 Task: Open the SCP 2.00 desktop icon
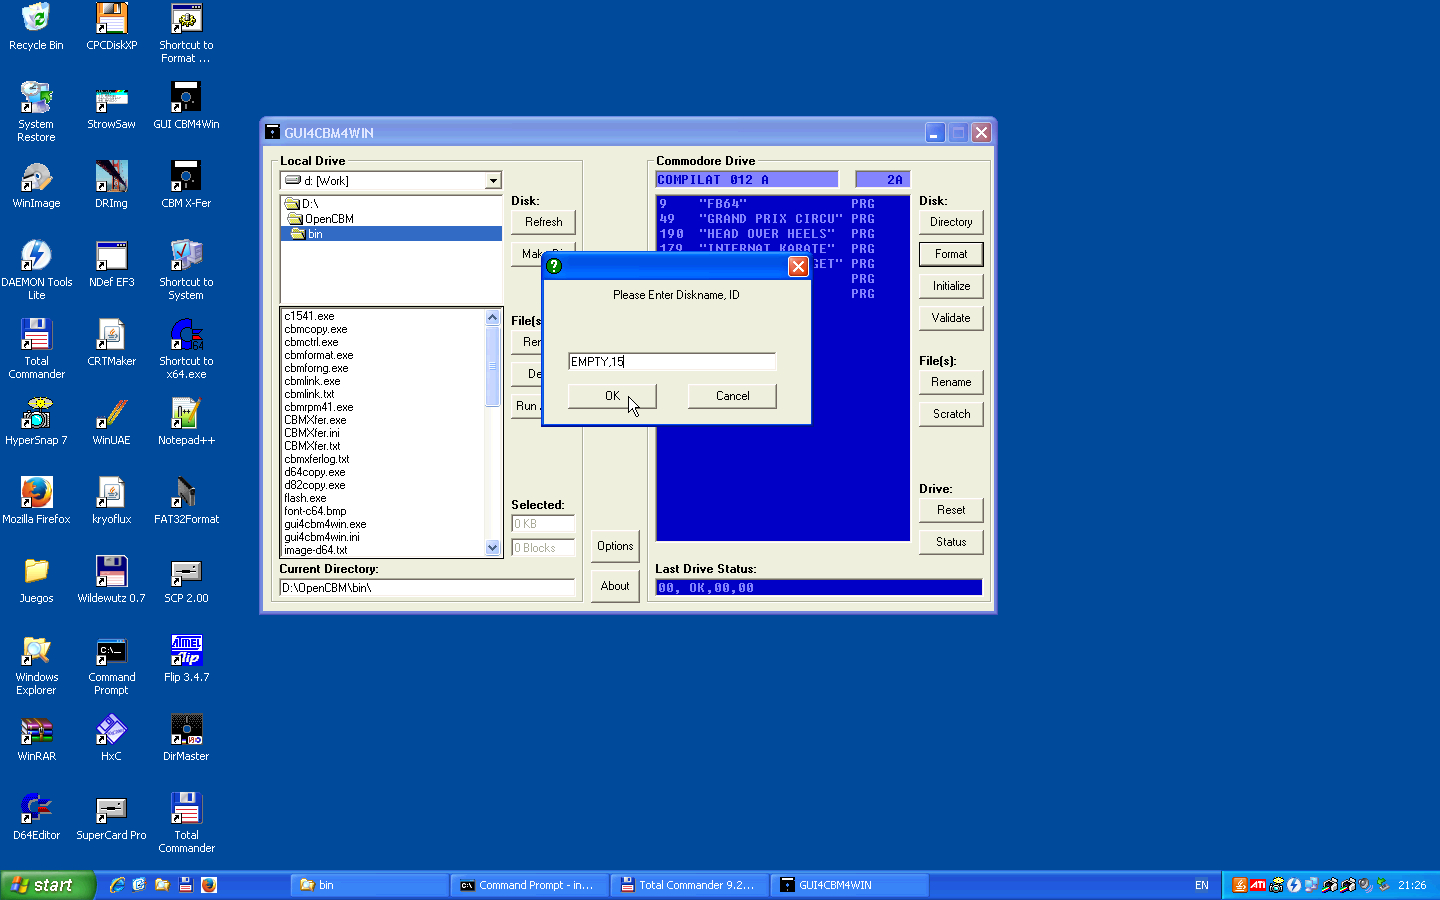coord(186,580)
